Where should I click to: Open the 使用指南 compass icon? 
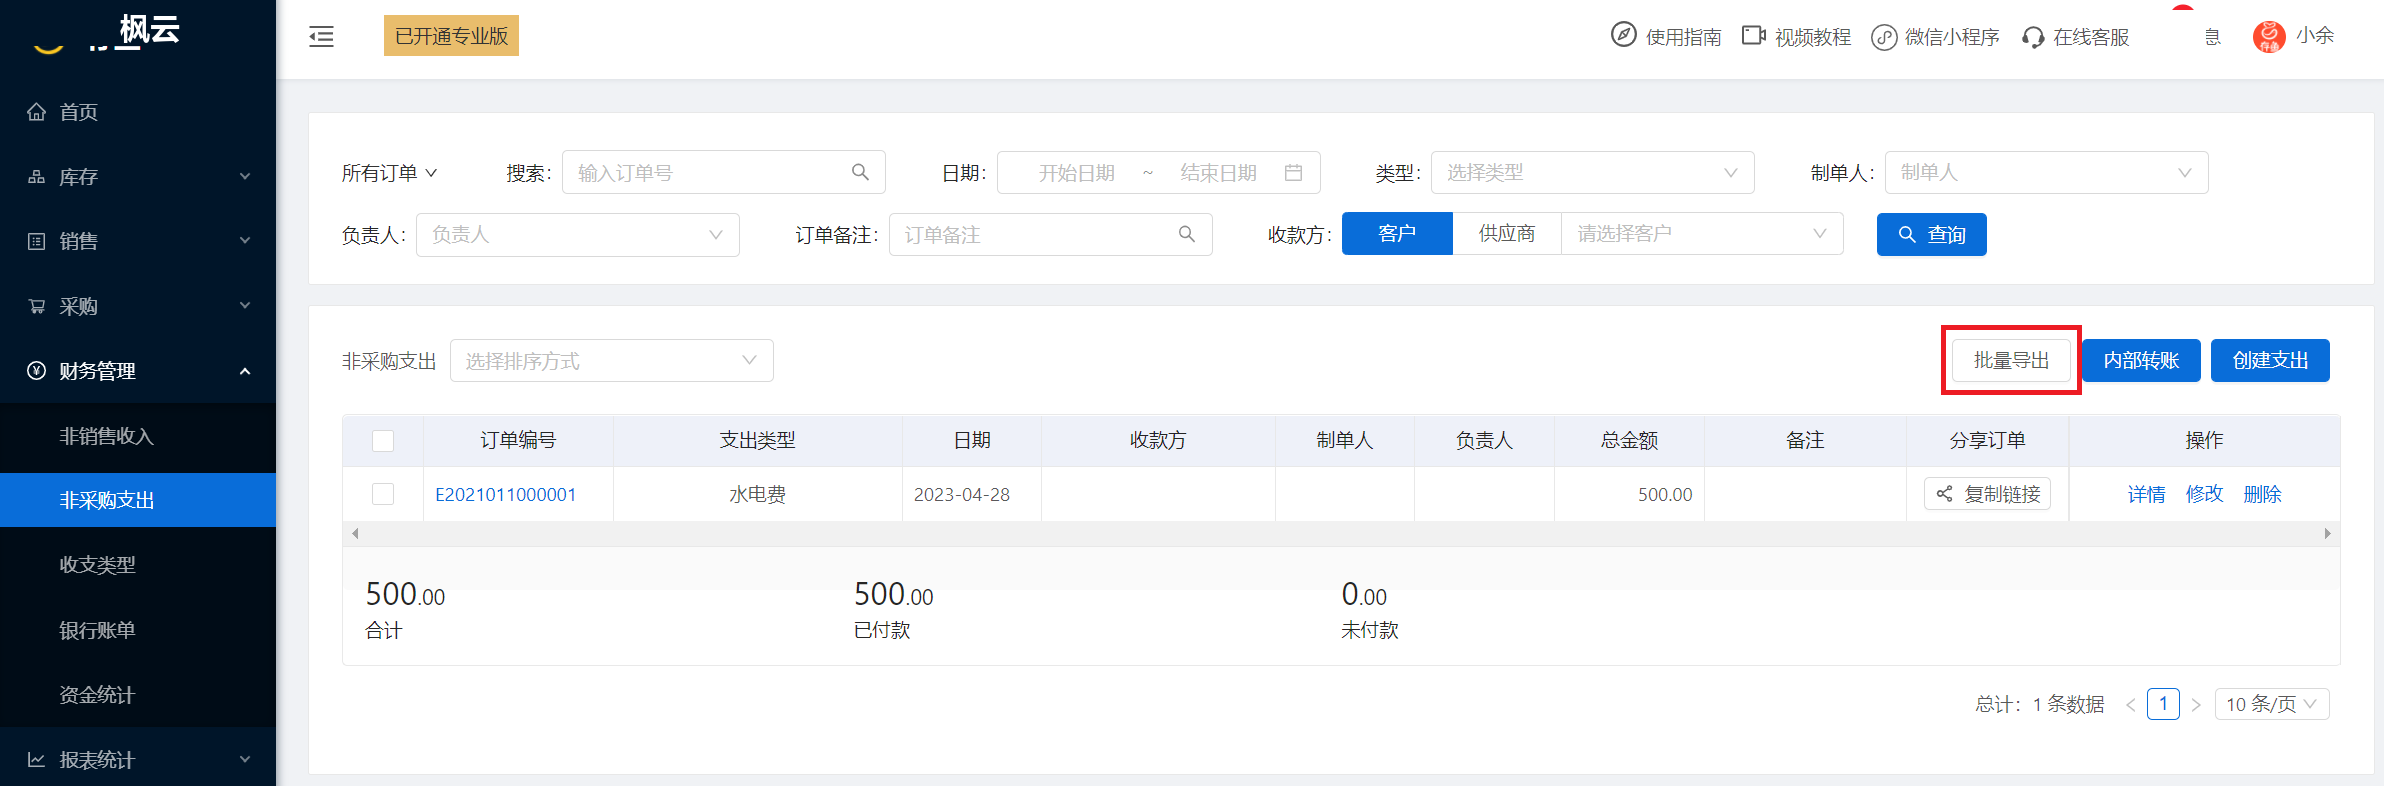click(x=1624, y=35)
